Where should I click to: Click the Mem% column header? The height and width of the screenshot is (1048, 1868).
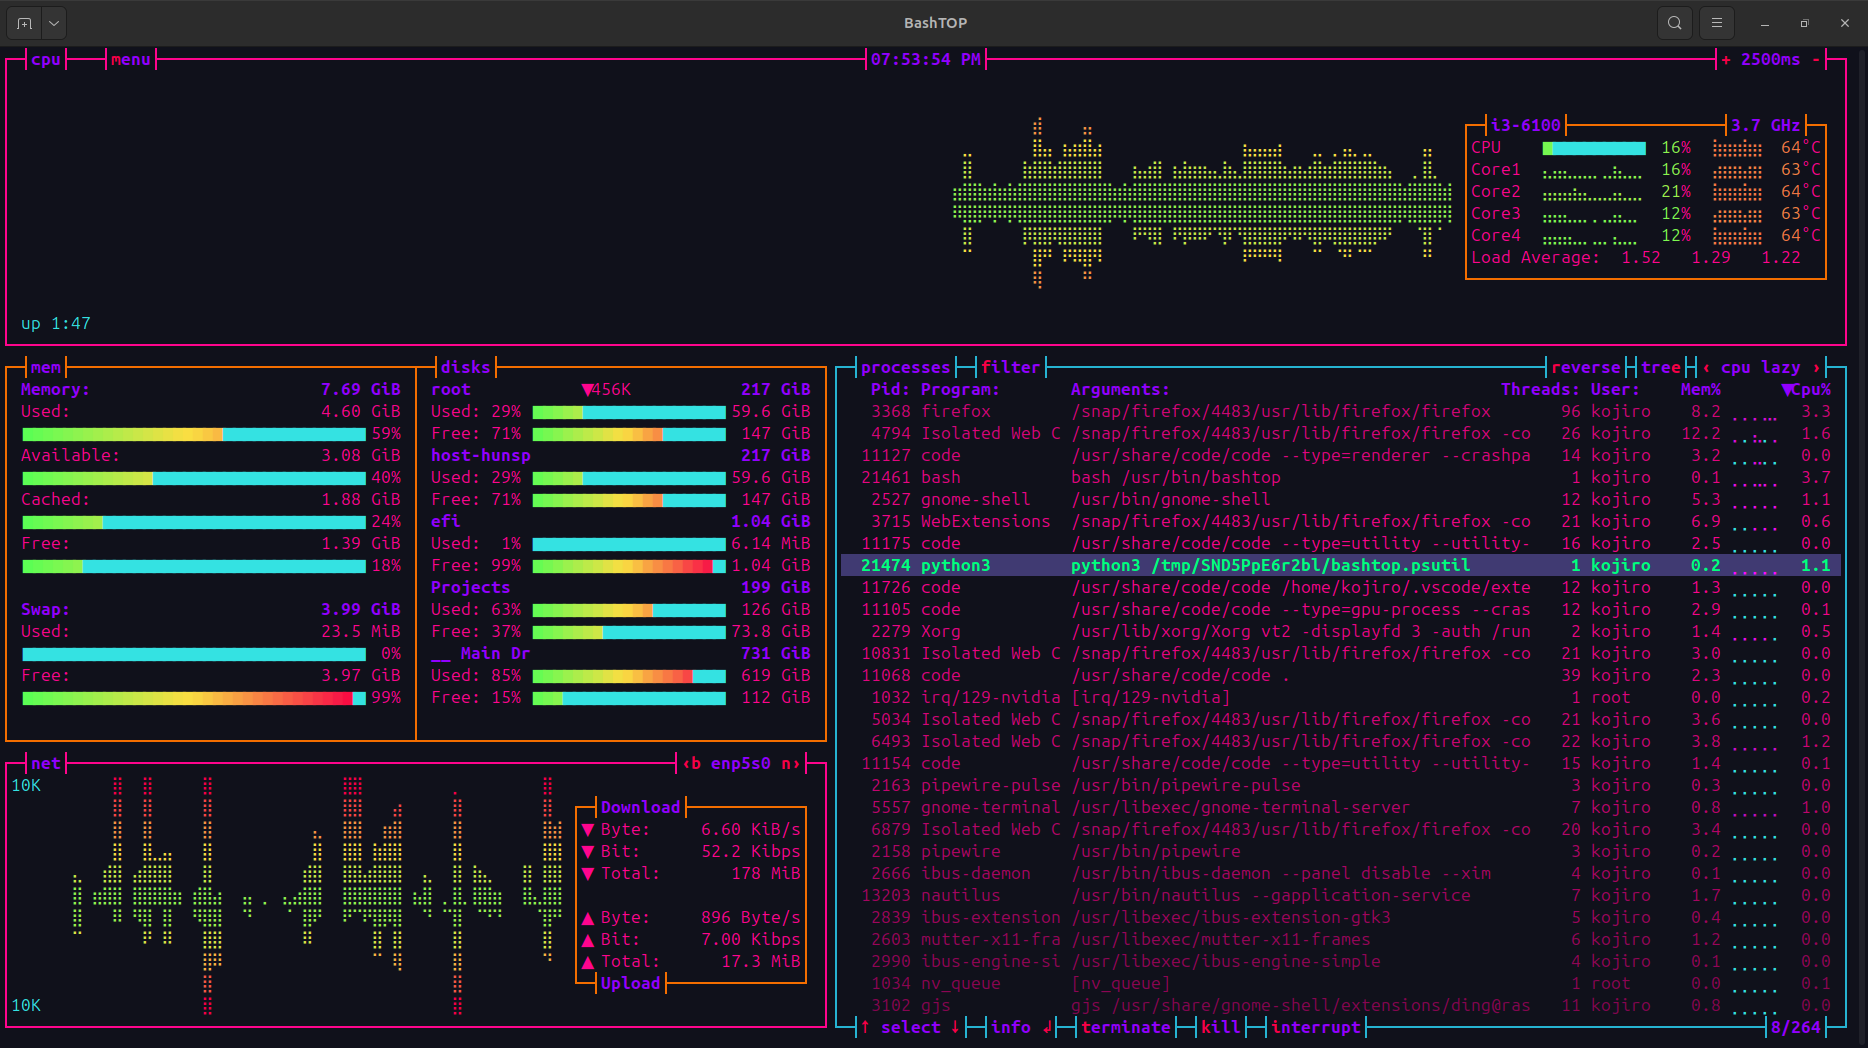(1701, 390)
